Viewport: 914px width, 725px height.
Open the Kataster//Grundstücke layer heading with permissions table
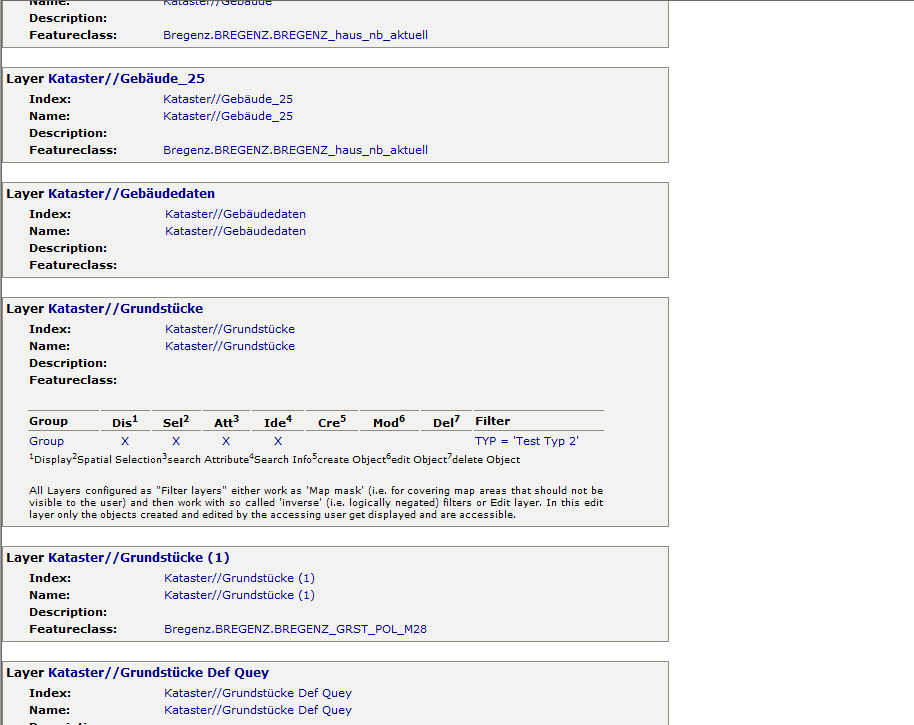pos(125,309)
